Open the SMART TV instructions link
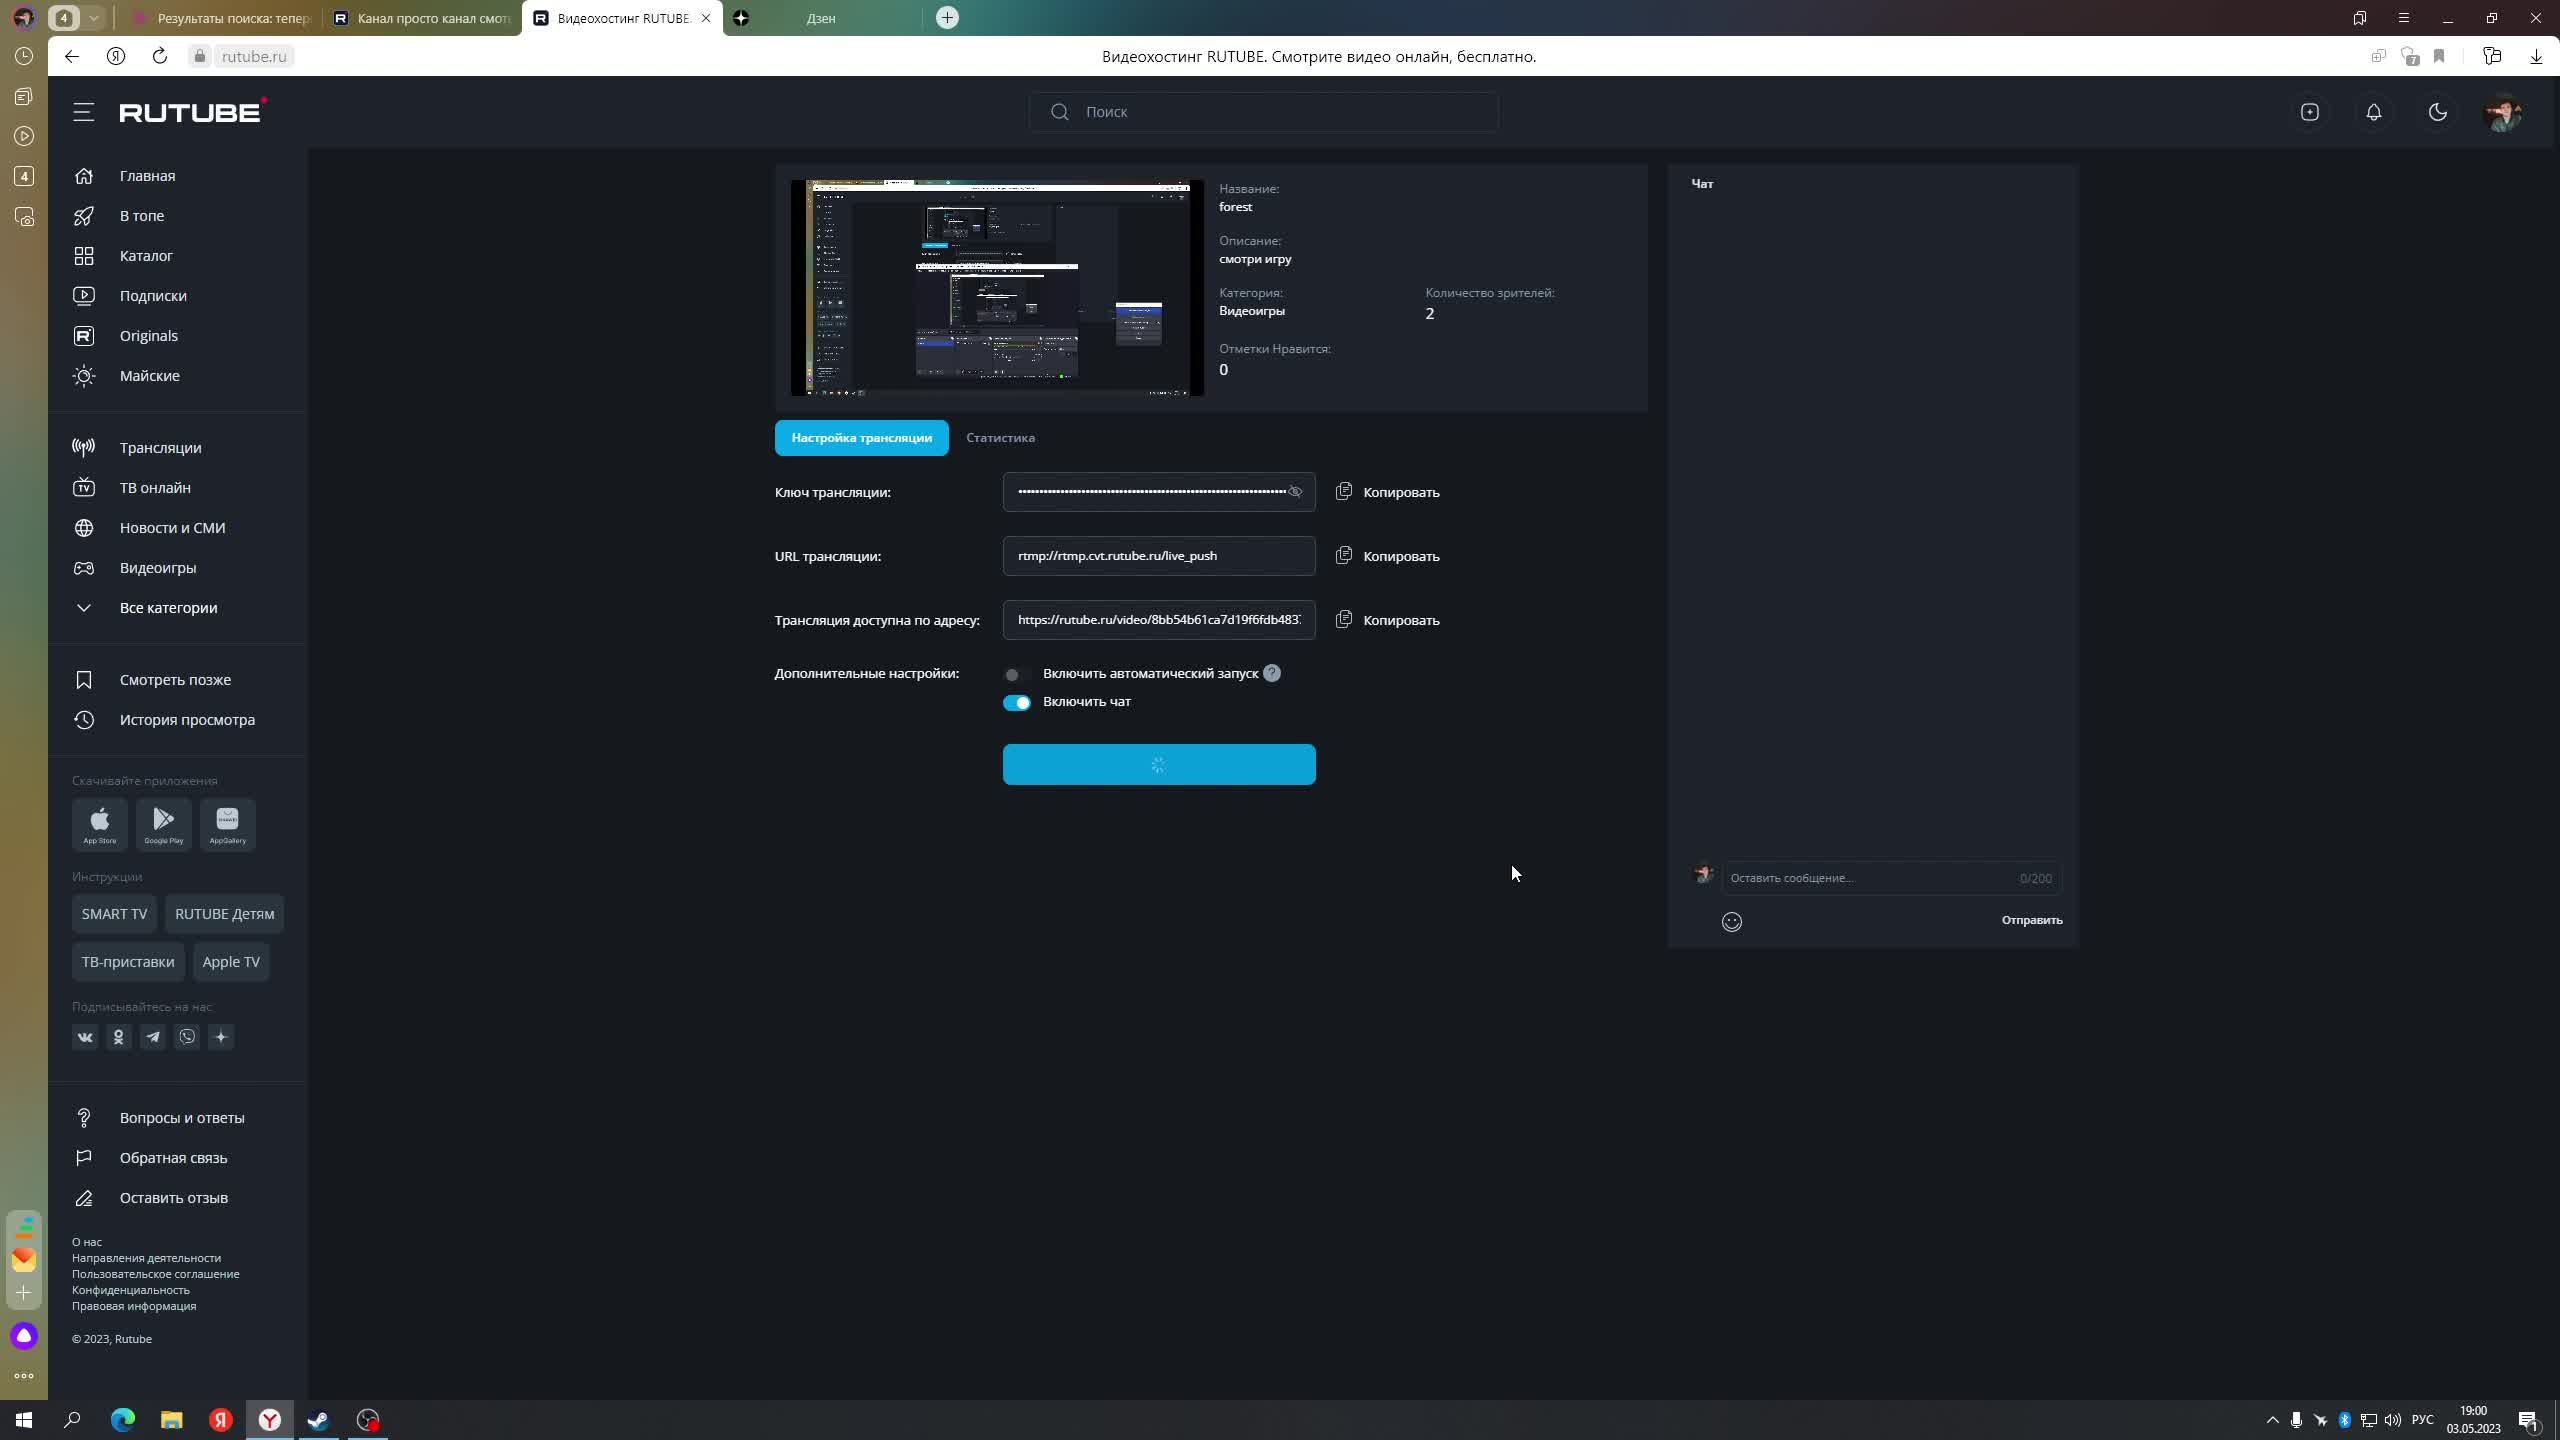 114,914
